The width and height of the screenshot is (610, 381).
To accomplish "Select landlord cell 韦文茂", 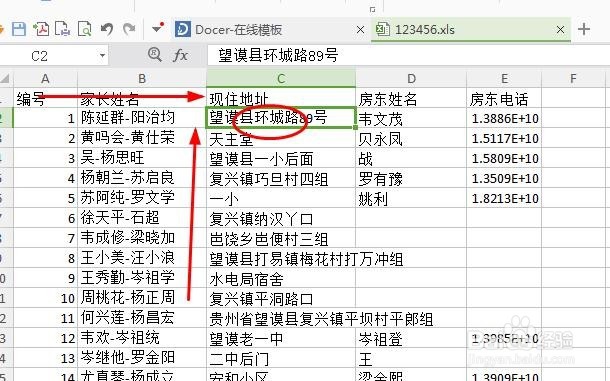I will (411, 119).
